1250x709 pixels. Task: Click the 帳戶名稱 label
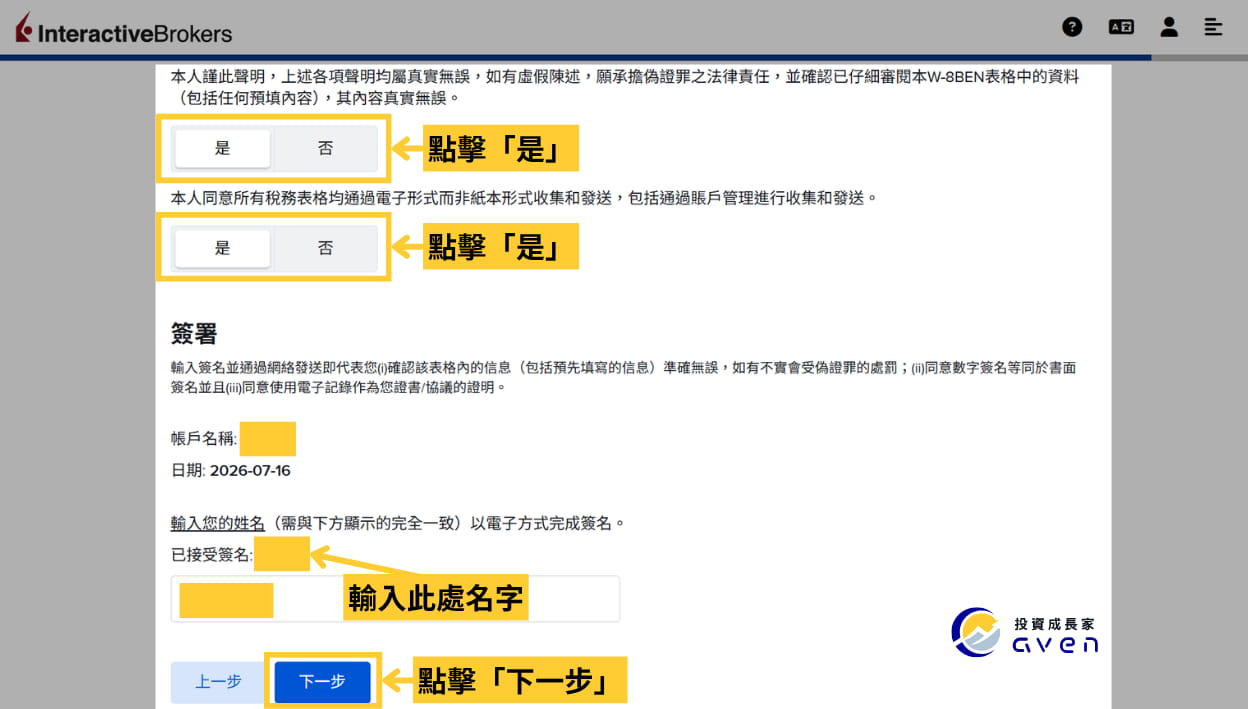[x=204, y=439]
